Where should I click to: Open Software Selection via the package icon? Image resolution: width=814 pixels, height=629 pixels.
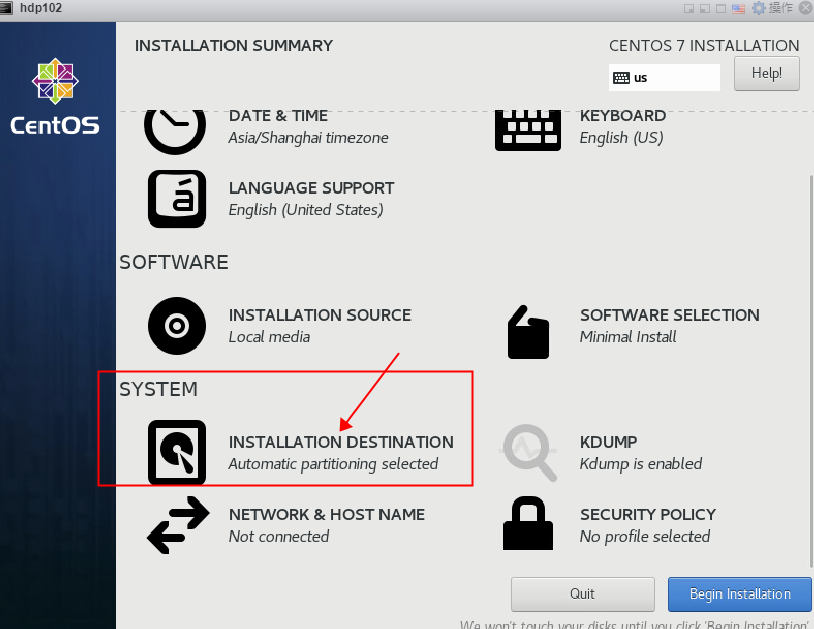coord(528,332)
